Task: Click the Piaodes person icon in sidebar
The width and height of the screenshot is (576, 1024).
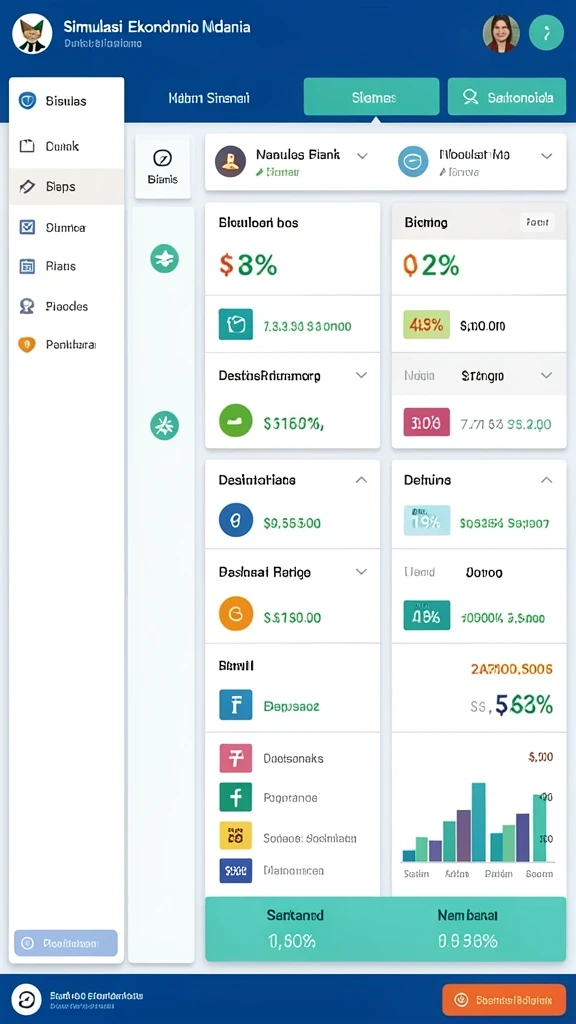Action: click(27, 306)
